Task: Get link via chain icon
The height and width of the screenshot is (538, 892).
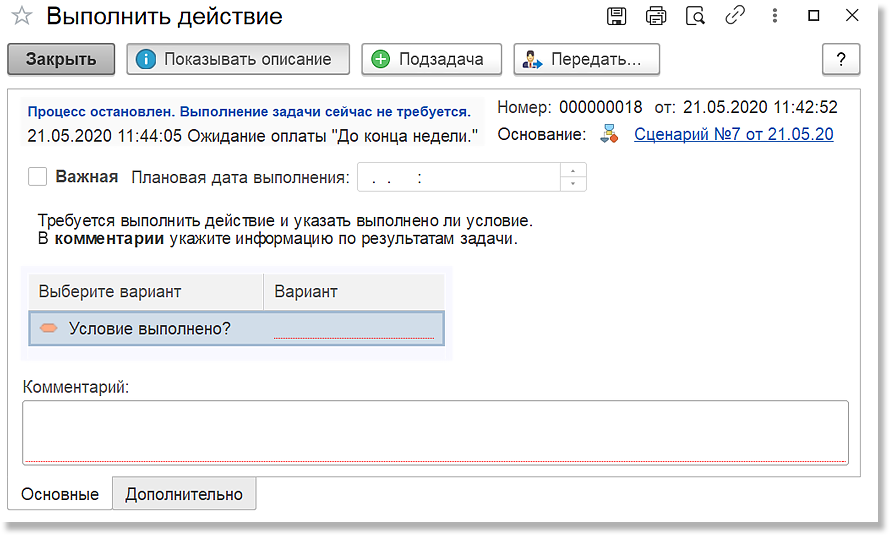Action: (x=735, y=15)
